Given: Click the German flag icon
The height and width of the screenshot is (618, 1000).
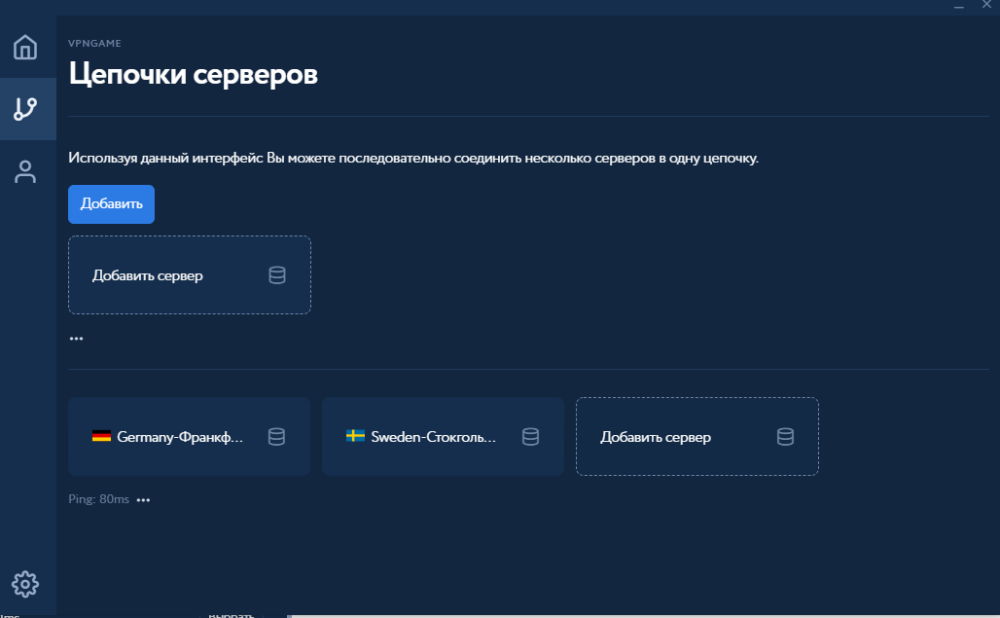Looking at the screenshot, I should point(101,436).
